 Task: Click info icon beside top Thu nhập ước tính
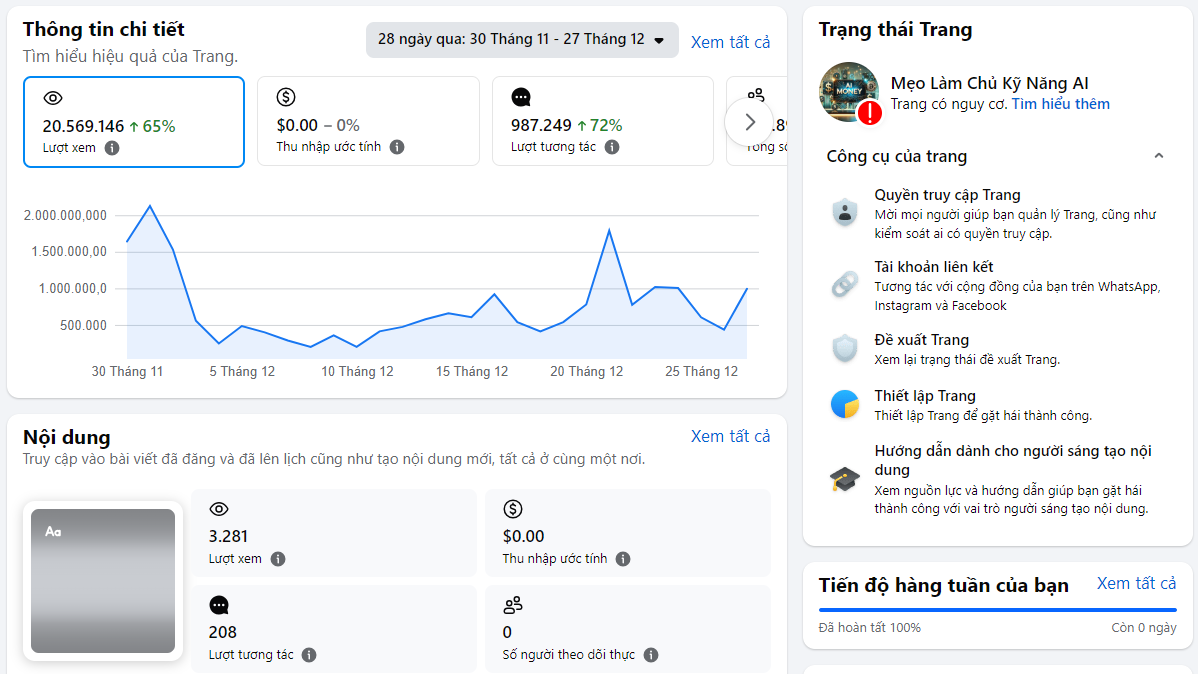[397, 147]
